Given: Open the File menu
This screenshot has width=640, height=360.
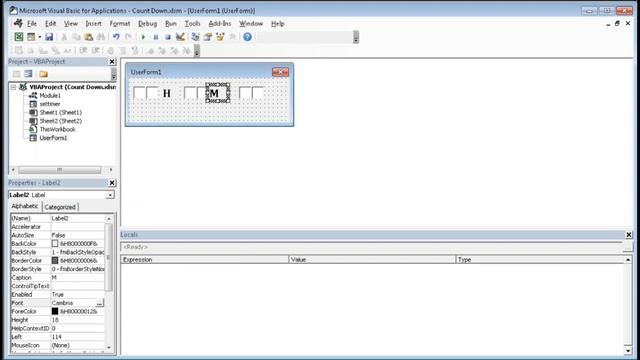Looking at the screenshot, I should coord(32,24).
